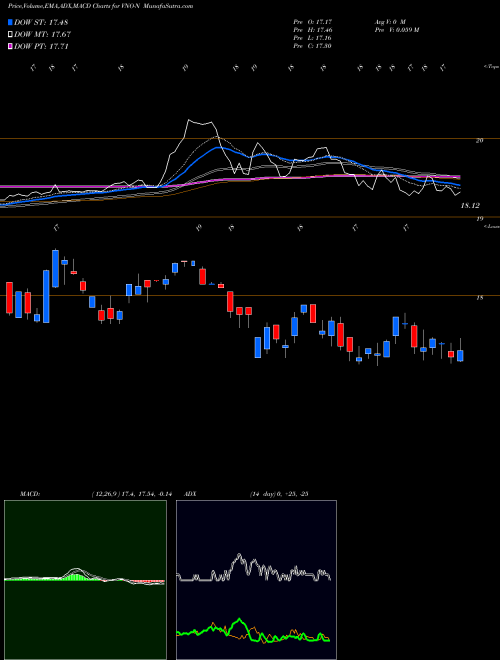The image size is (500, 660).
Task: Click the green ADX line peak
Action: click(x=240, y=620)
